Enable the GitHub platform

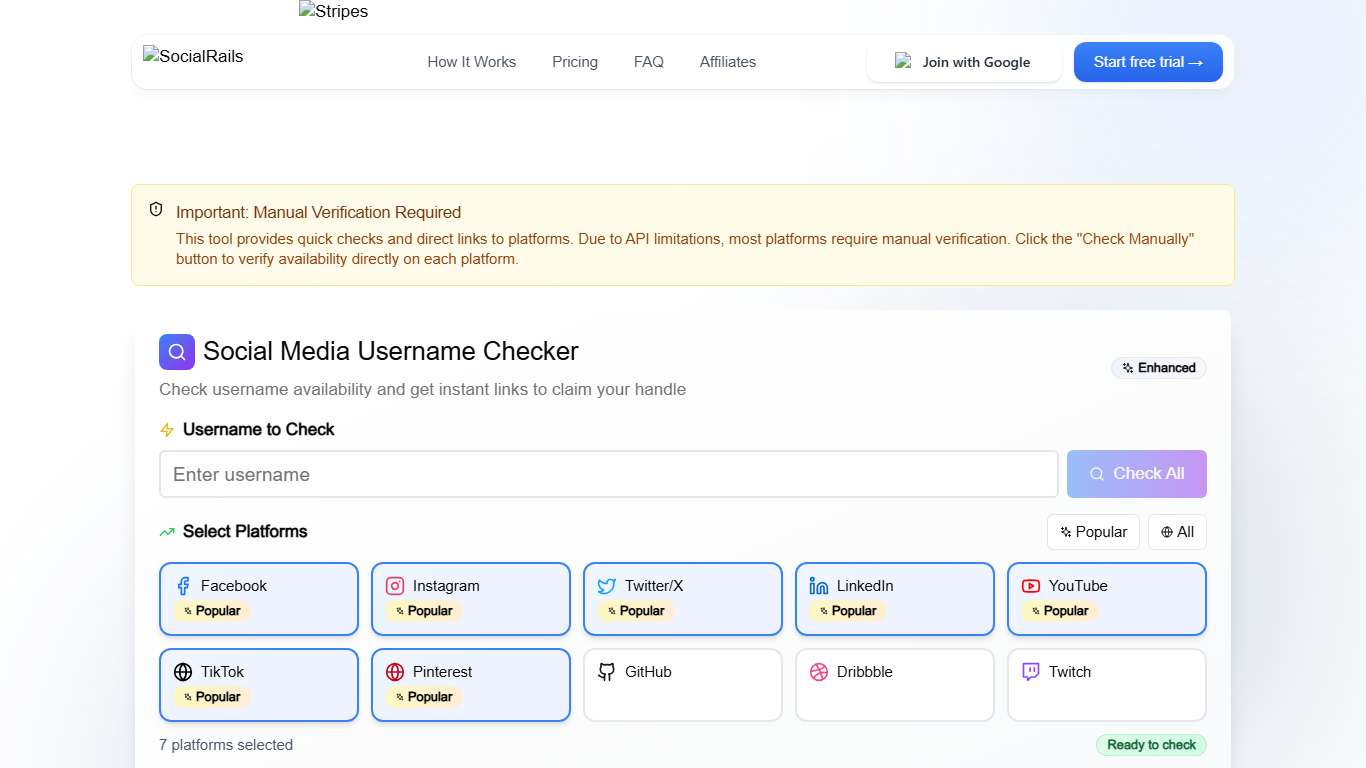tap(682, 685)
